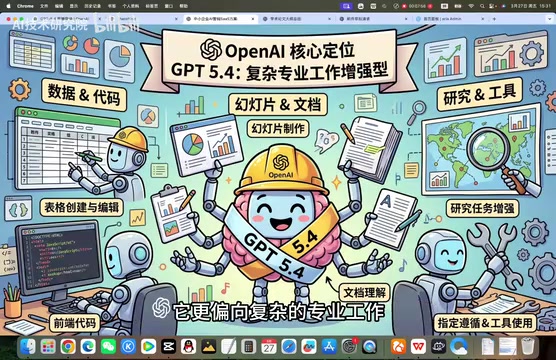Open the blue K music app in dock
The height and width of the screenshot is (360, 556).
click(x=128, y=346)
